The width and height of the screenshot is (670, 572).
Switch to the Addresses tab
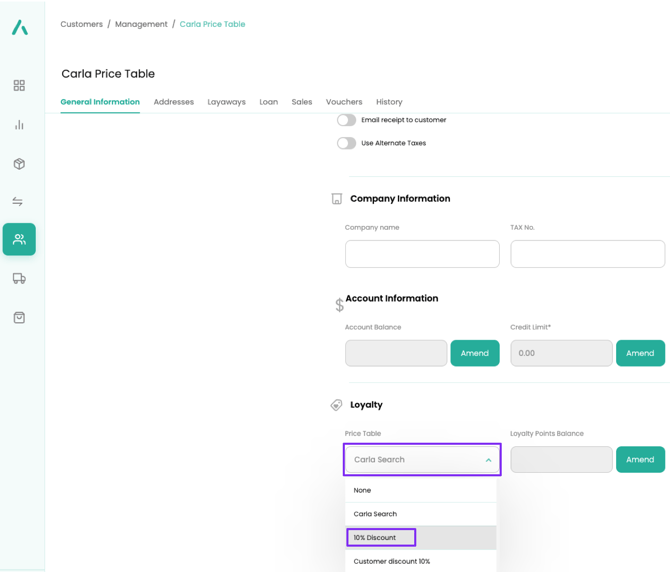coord(173,102)
